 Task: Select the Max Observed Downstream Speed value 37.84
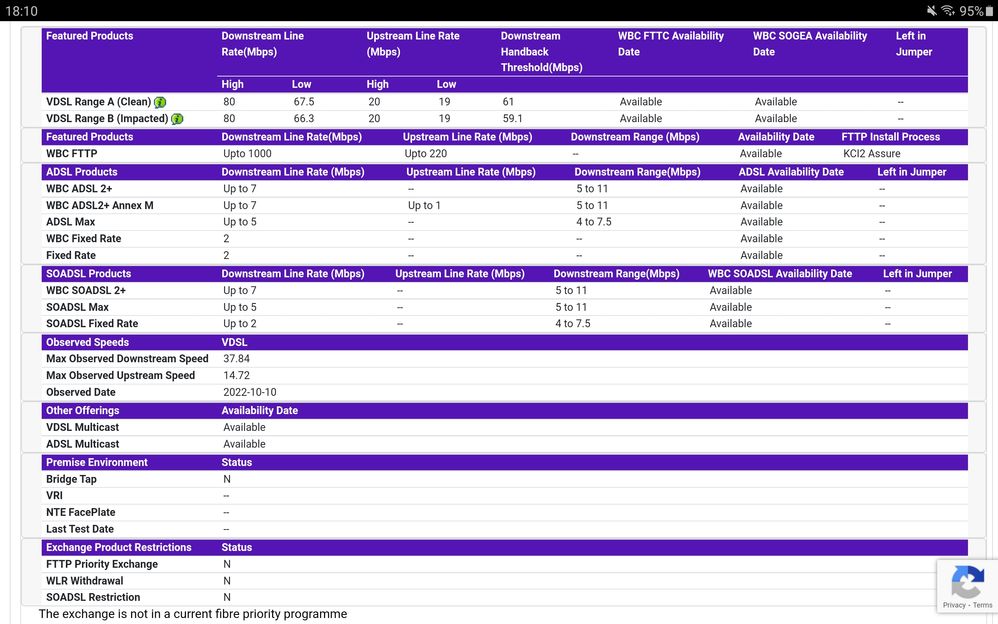236,359
